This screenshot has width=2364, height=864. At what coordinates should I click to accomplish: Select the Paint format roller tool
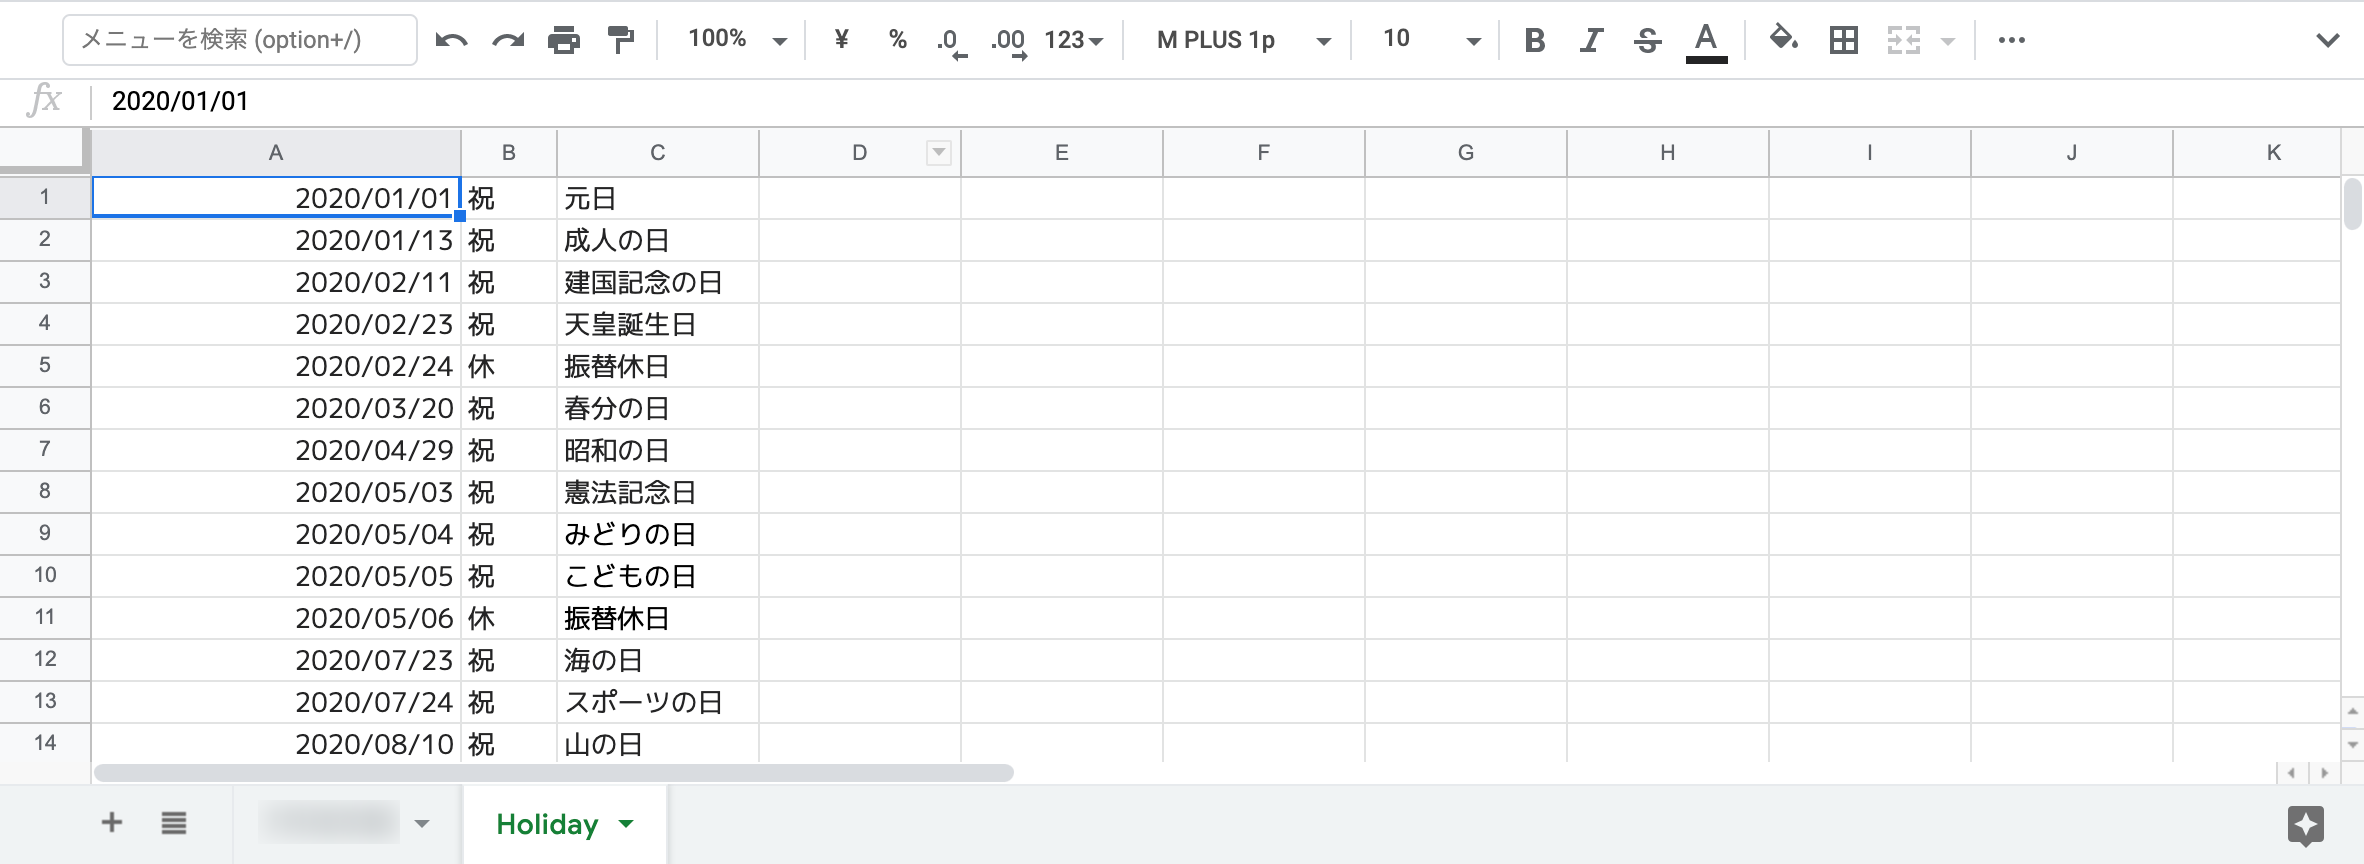point(621,40)
